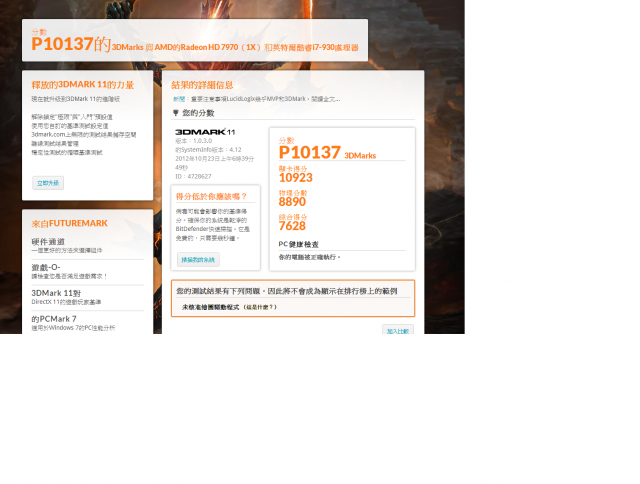This screenshot has width=640, height=484.
Task: Click the P10137 score in the results box
Action: (309, 152)
